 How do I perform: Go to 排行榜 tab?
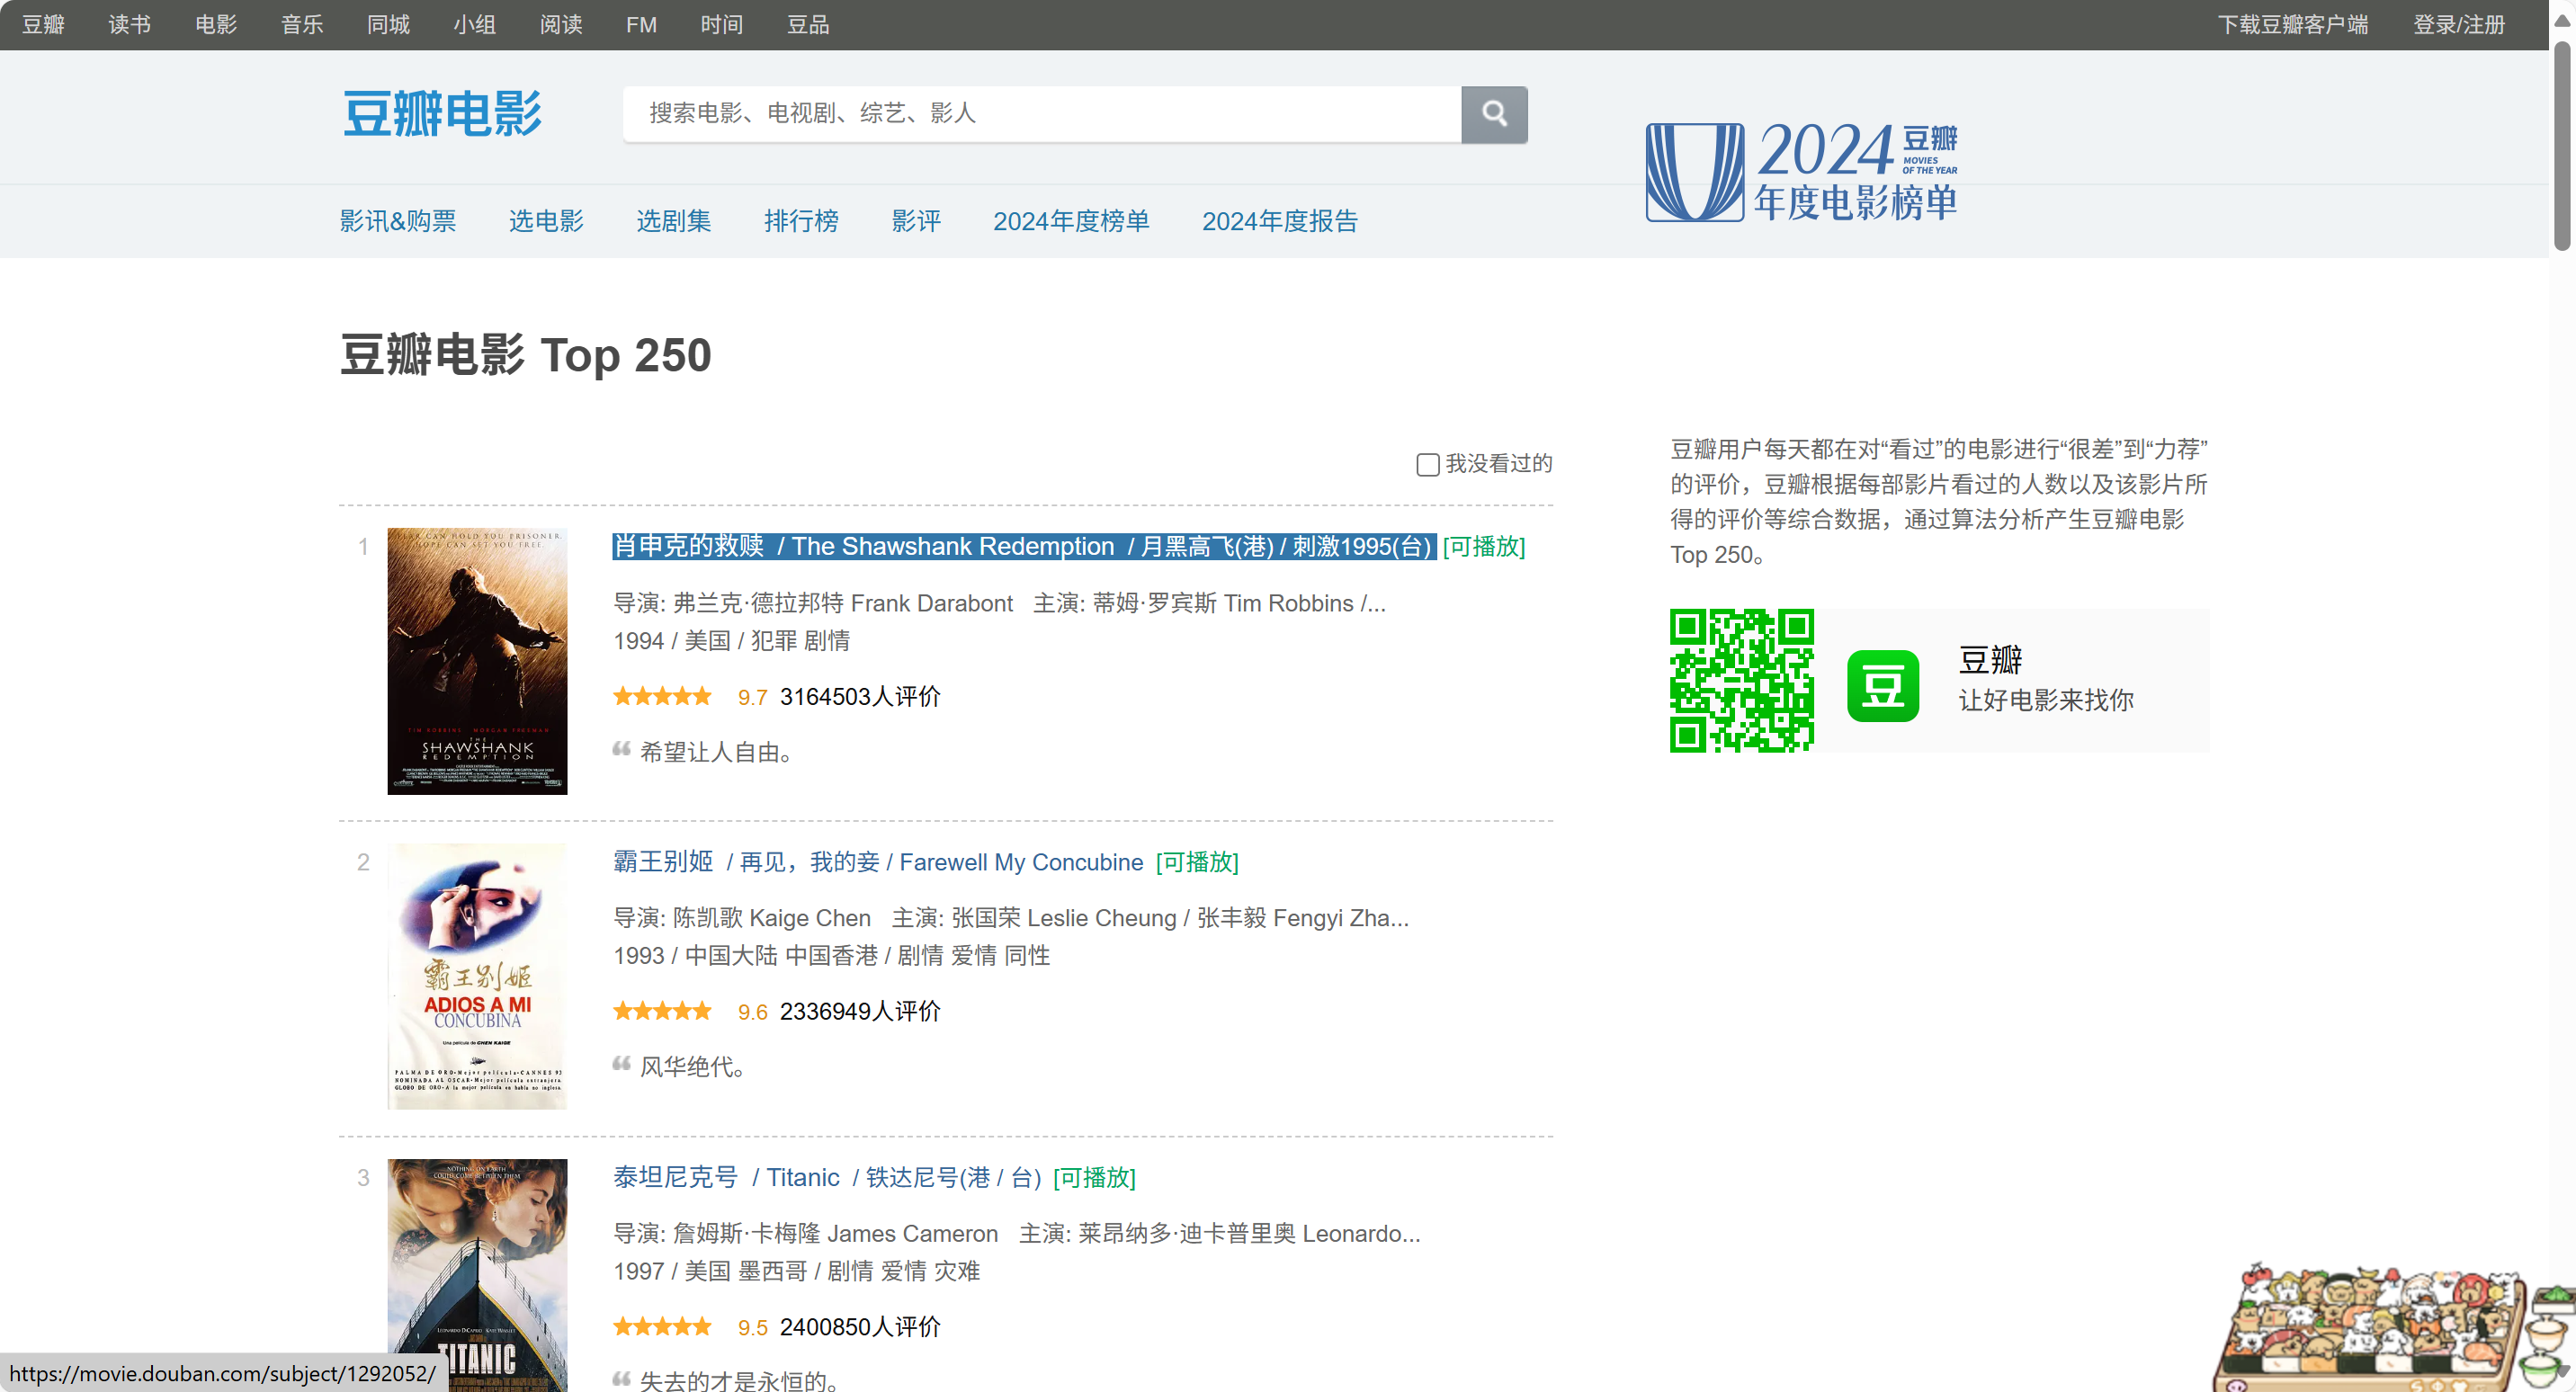click(x=801, y=221)
